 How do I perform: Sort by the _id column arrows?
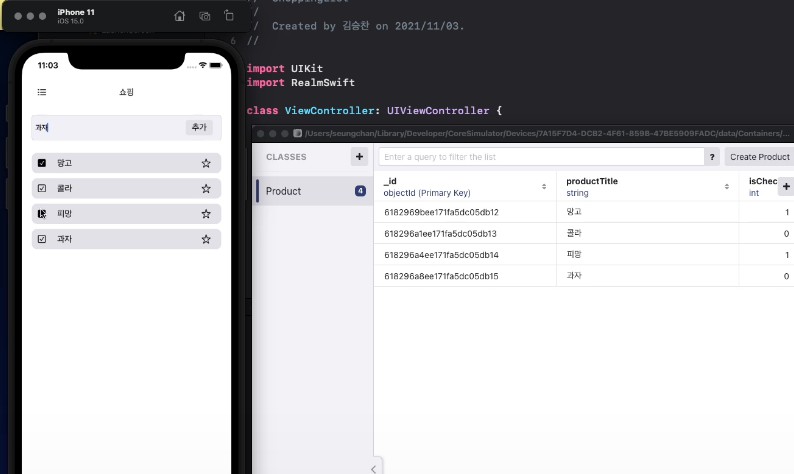544,187
